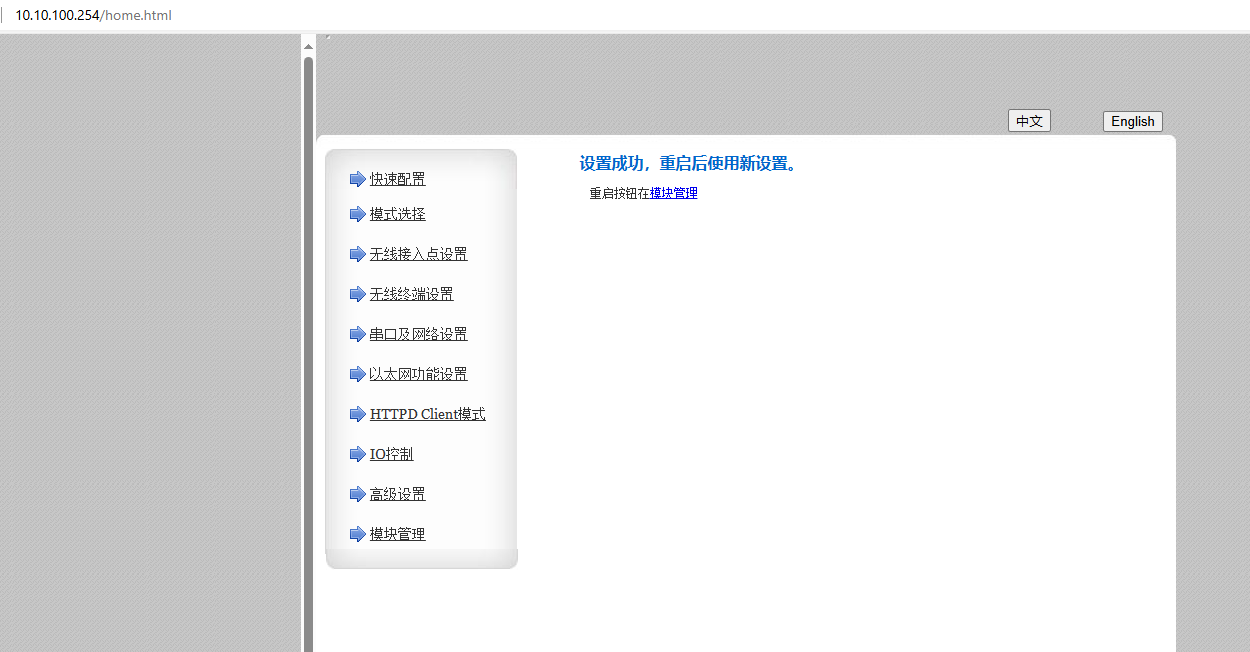This screenshot has width=1250, height=652.
Task: Click the arrow icon next to 模式选择
Action: (x=357, y=214)
